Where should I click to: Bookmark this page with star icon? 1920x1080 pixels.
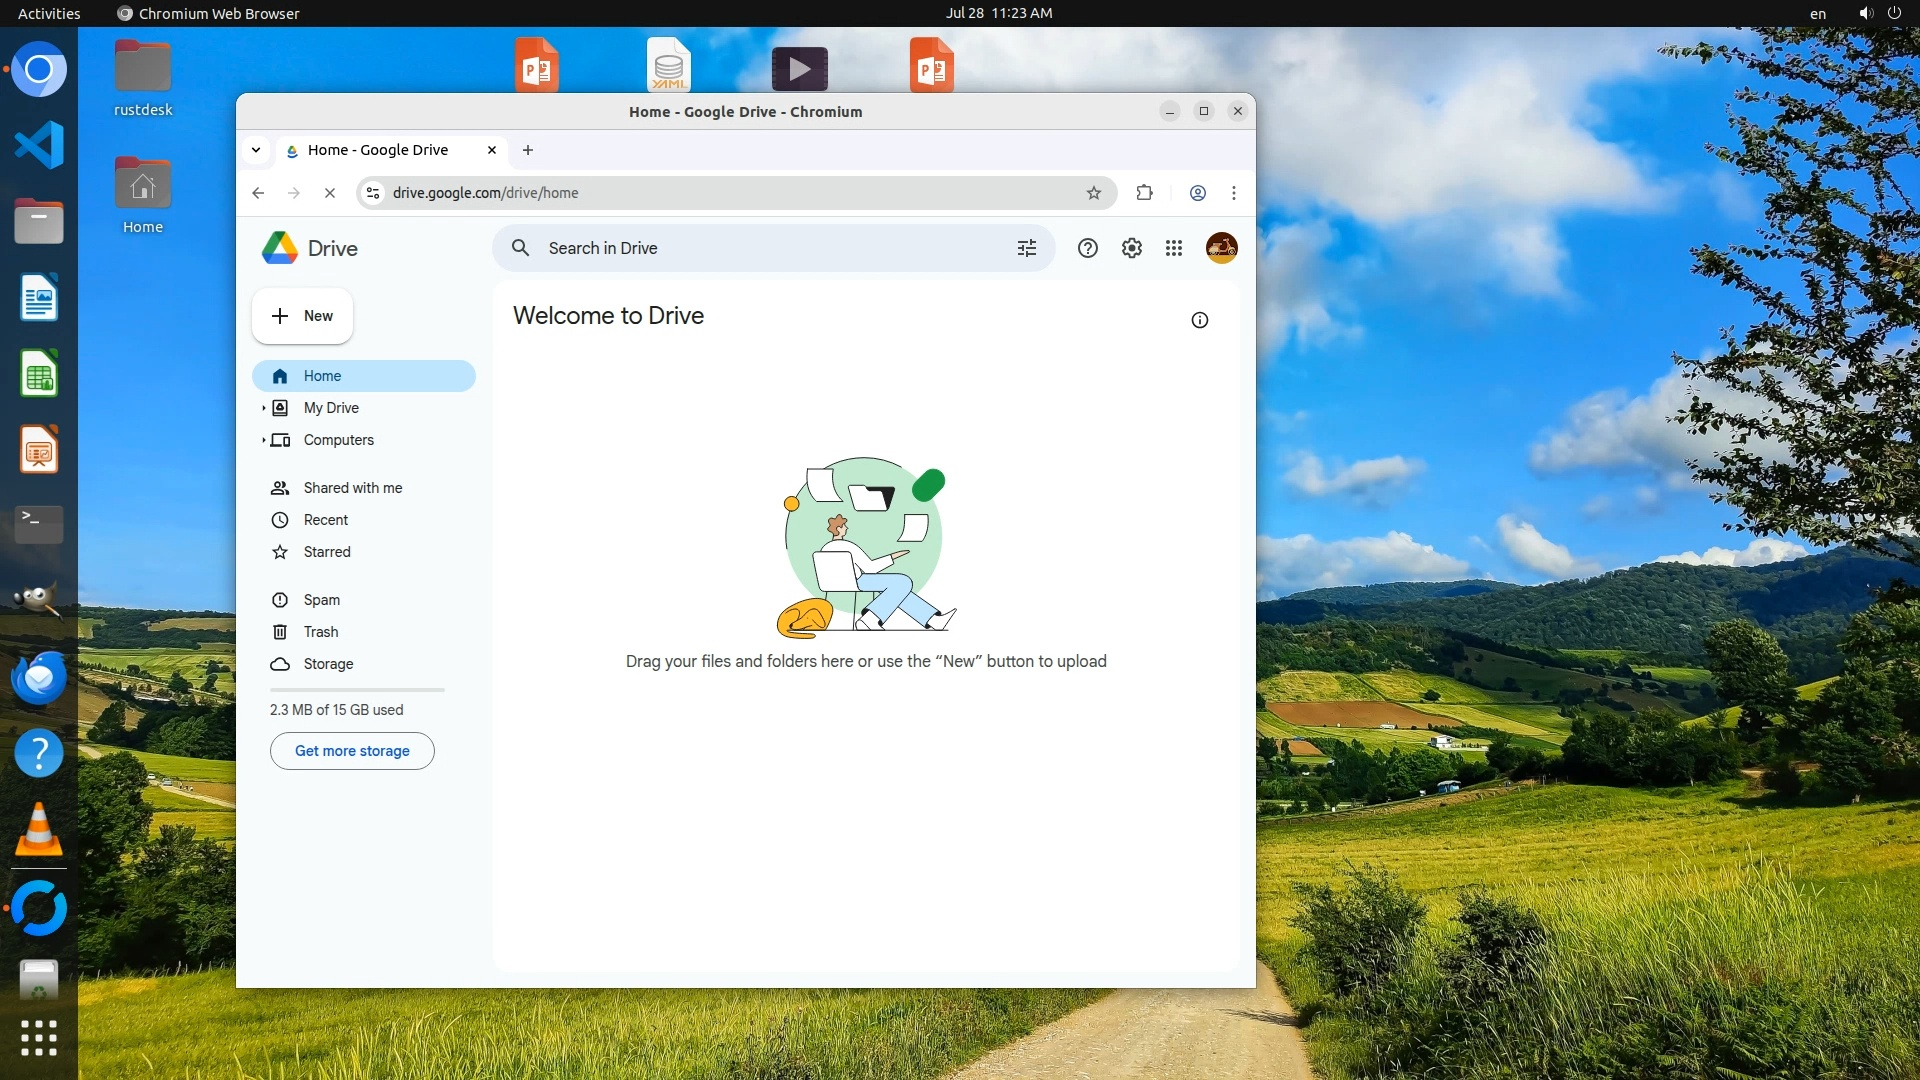(x=1094, y=193)
